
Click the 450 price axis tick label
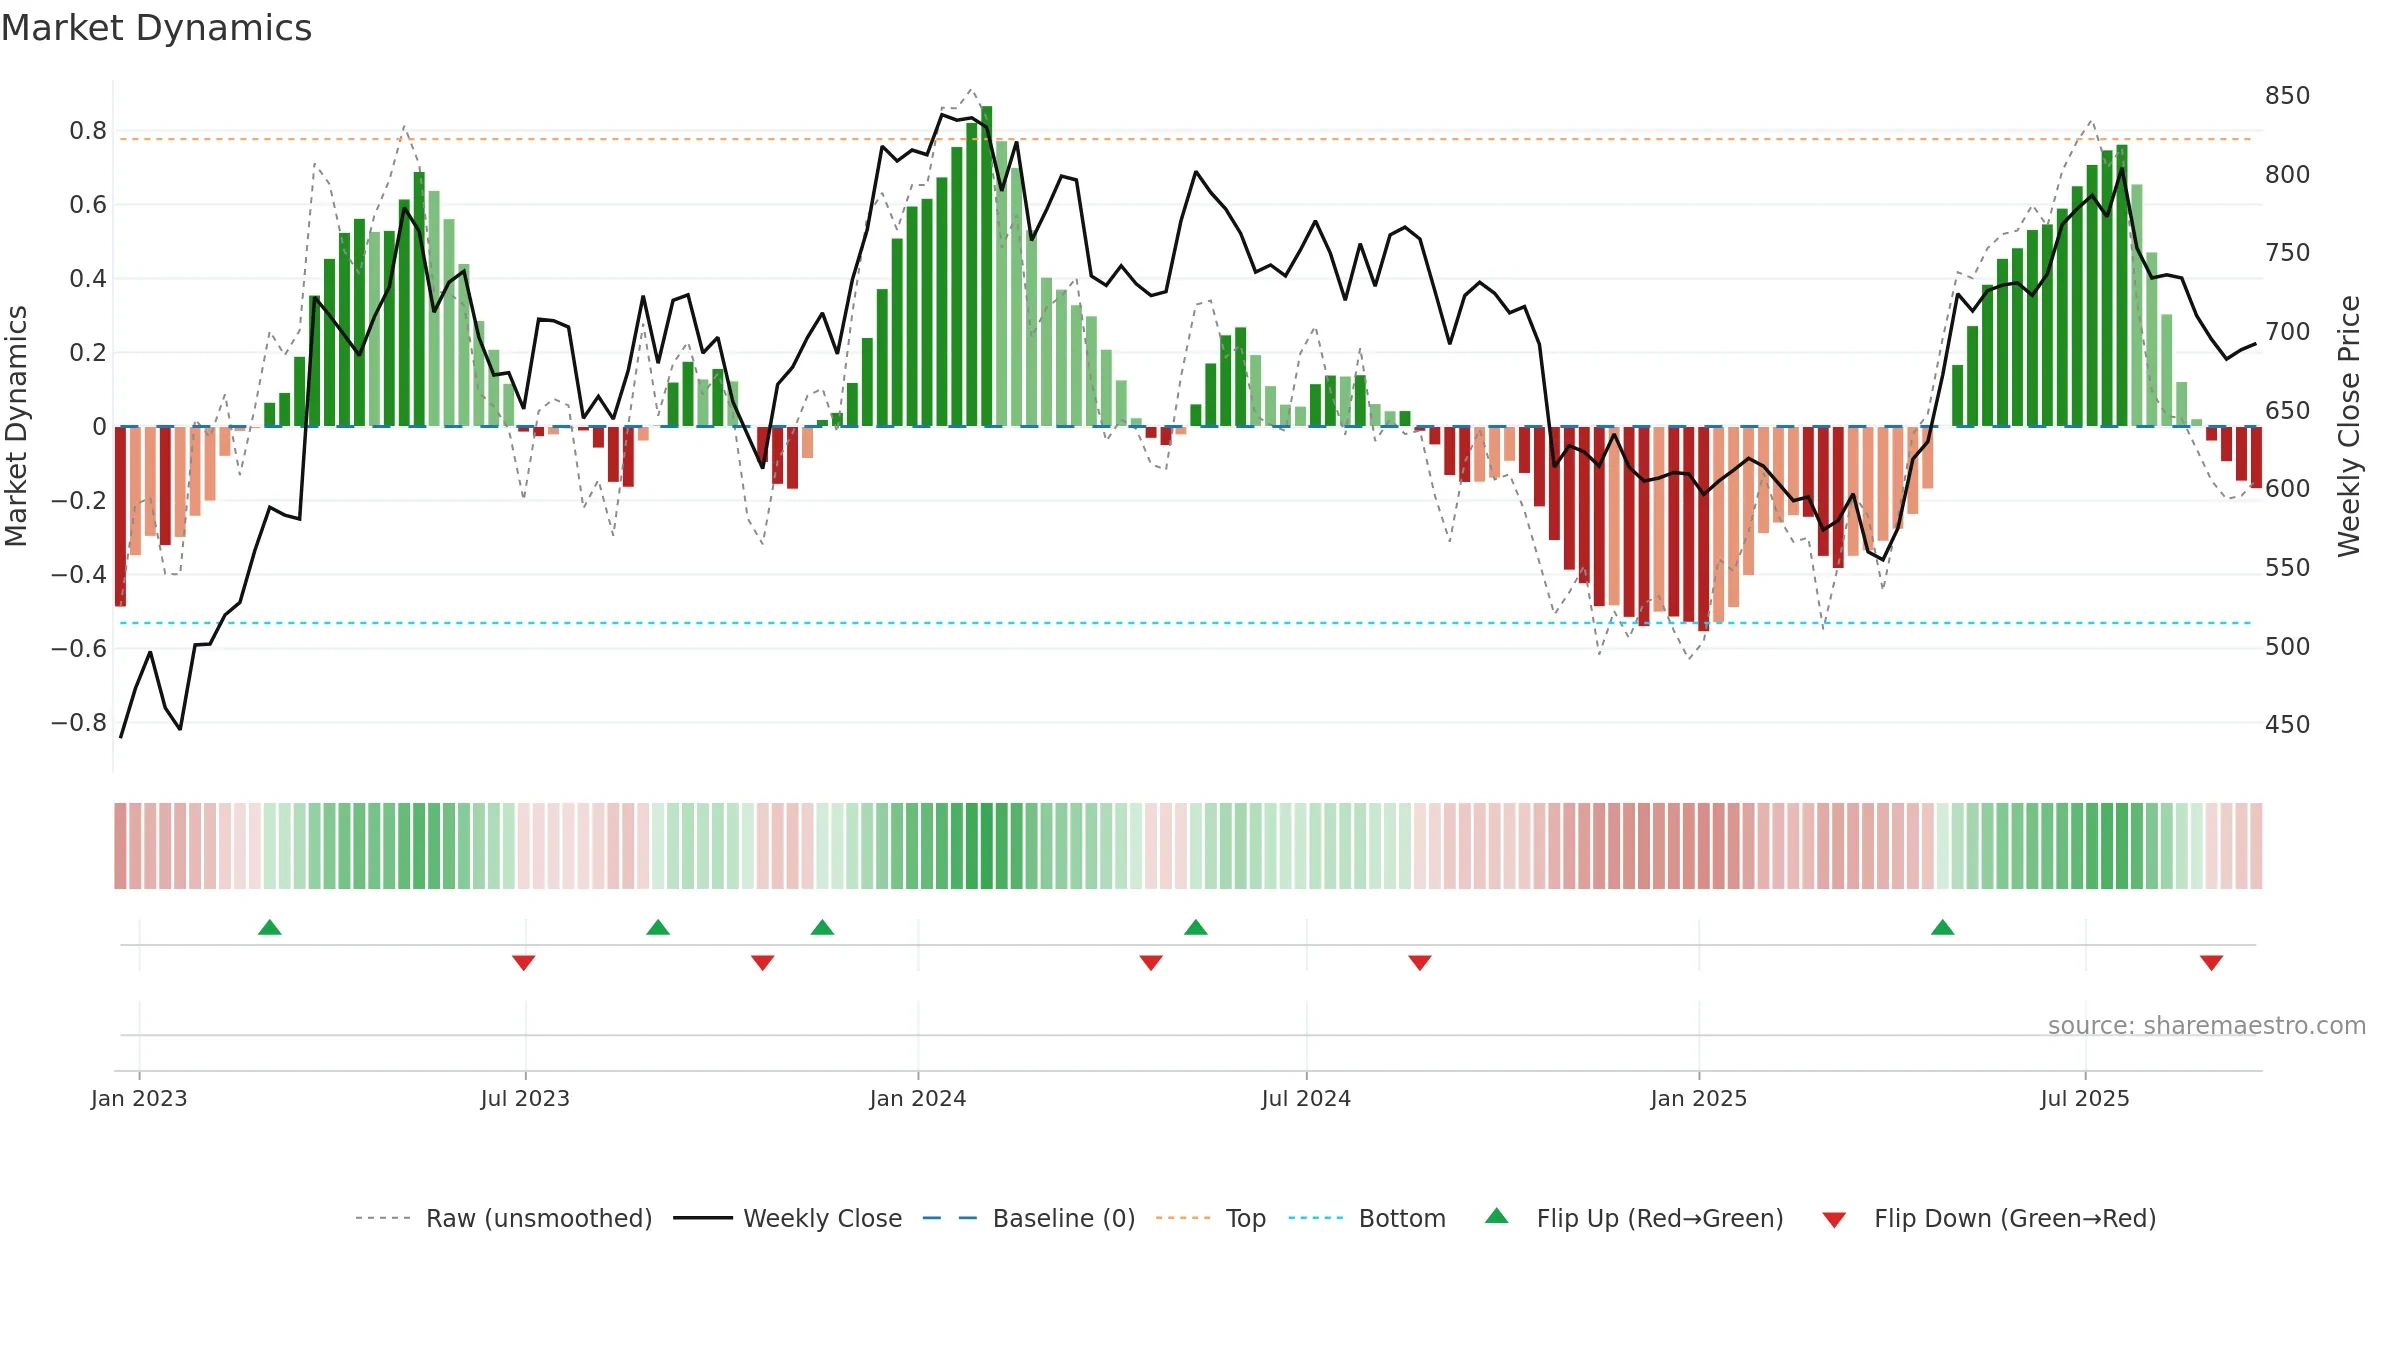tap(2287, 724)
